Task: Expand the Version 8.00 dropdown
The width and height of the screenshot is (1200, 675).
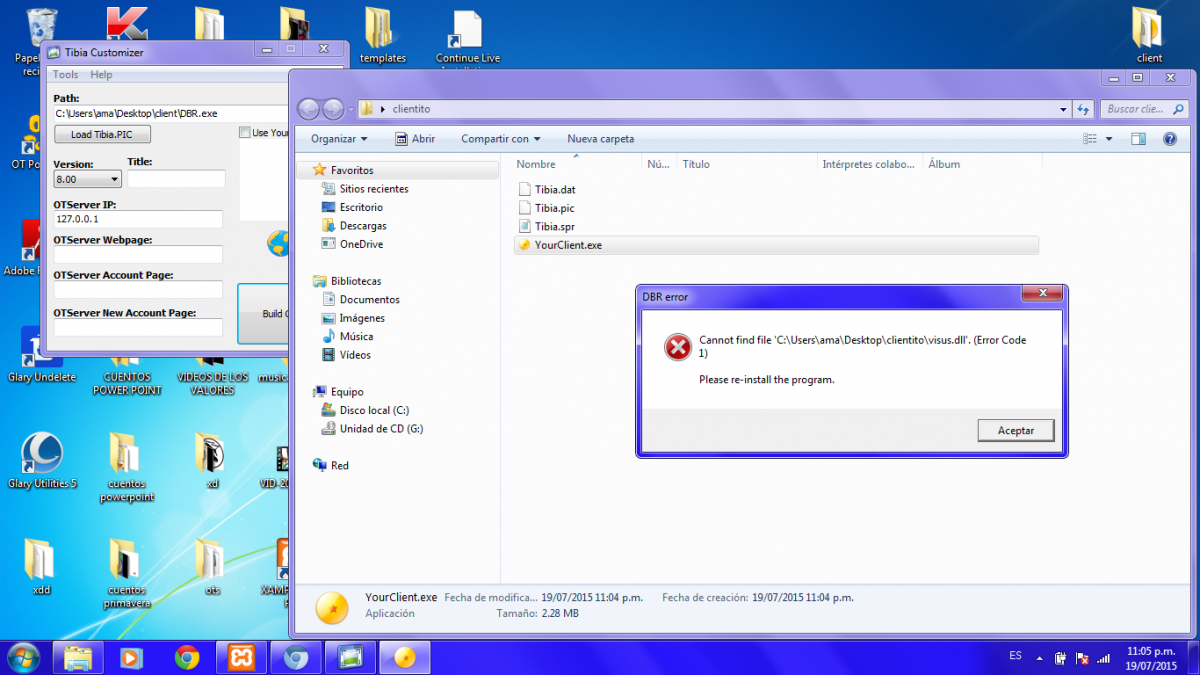Action: [87, 179]
